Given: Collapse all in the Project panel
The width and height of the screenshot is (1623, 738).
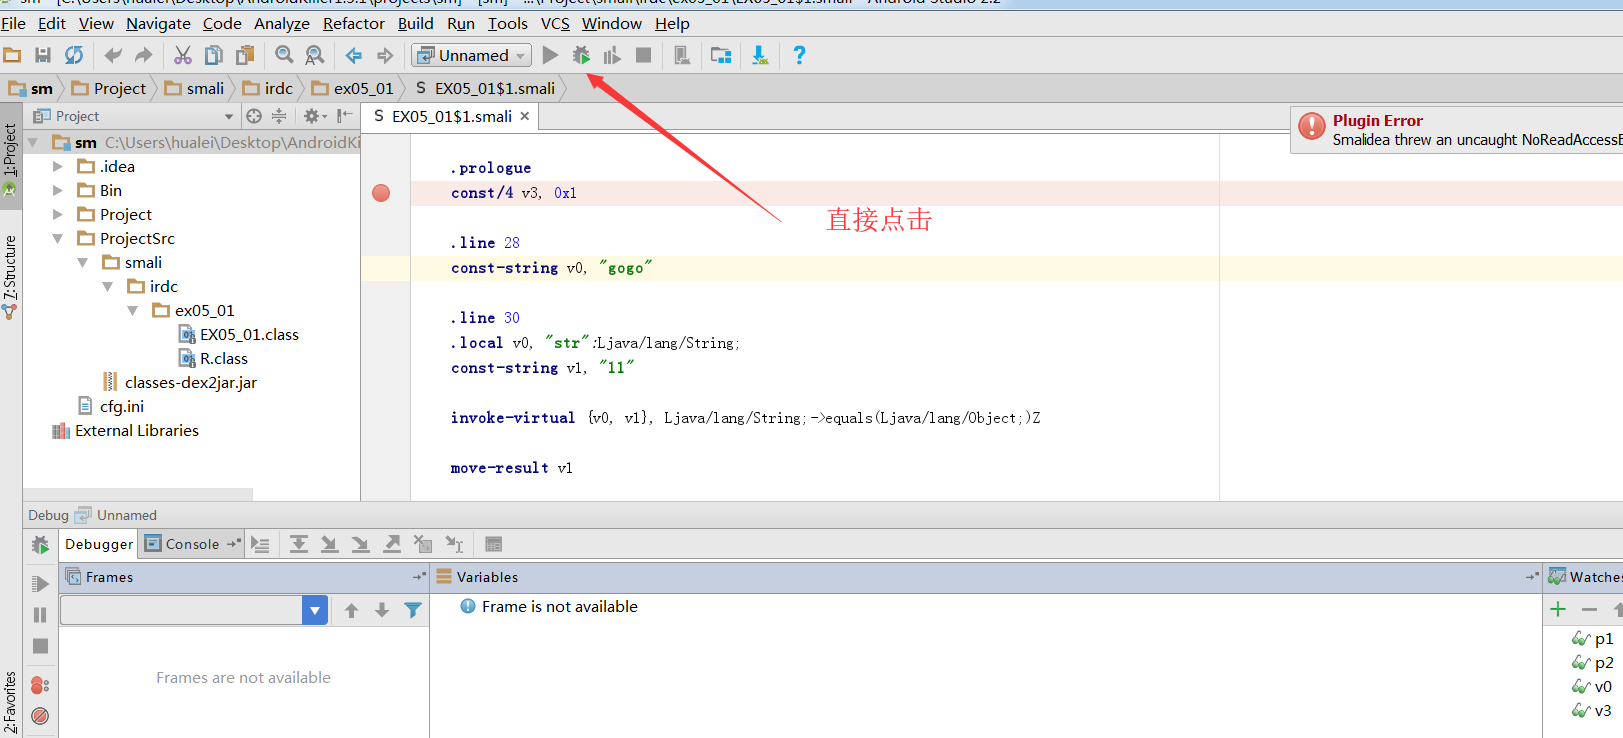Looking at the screenshot, I should (x=279, y=116).
